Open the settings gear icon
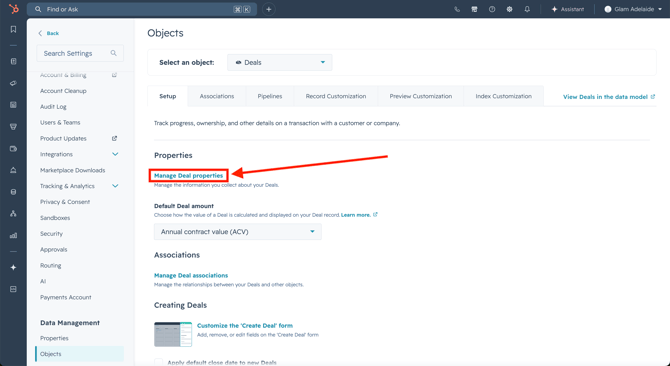The image size is (670, 366). click(509, 9)
